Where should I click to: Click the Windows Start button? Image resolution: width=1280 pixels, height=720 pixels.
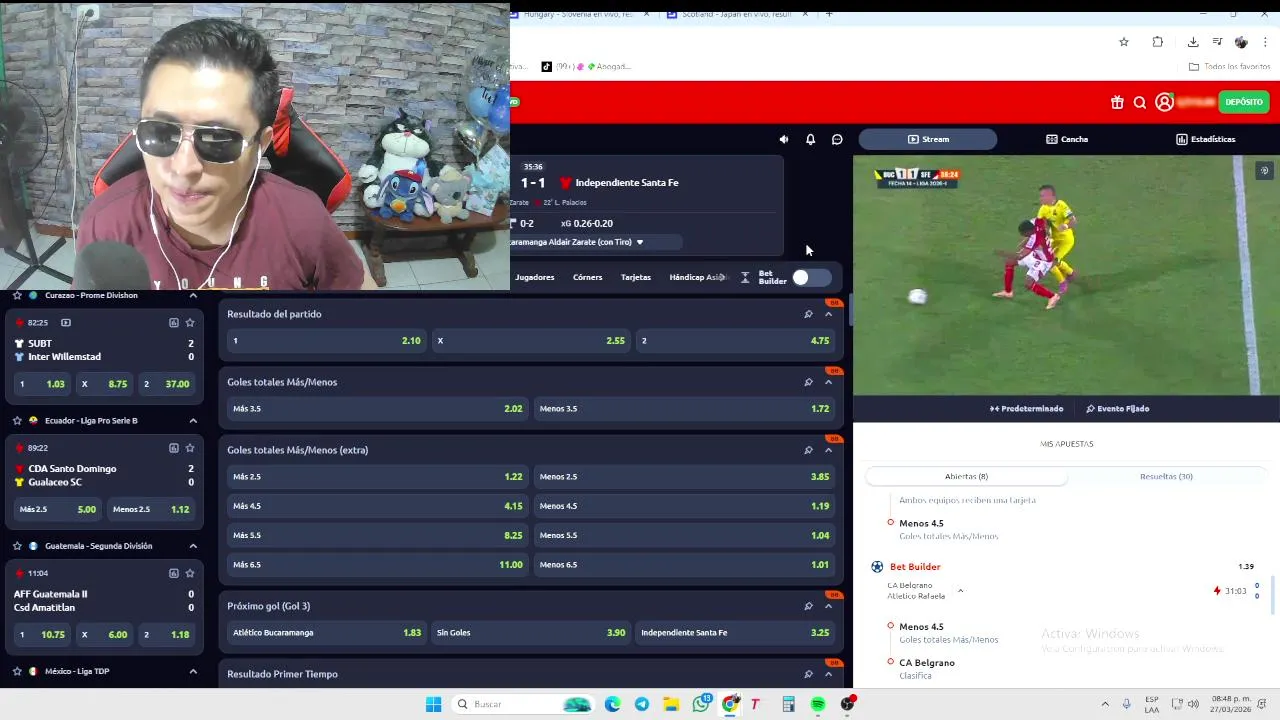433,704
